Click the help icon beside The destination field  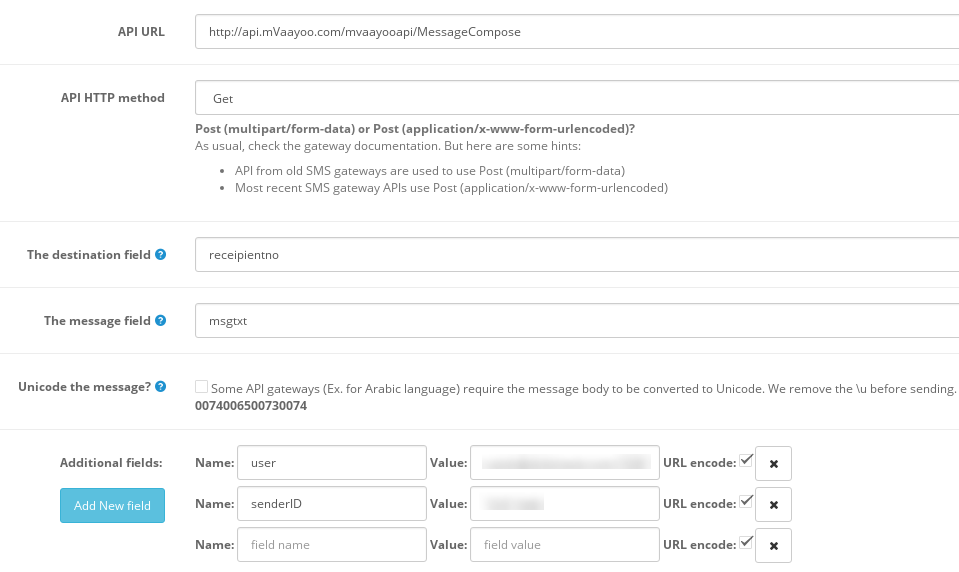coord(161,255)
